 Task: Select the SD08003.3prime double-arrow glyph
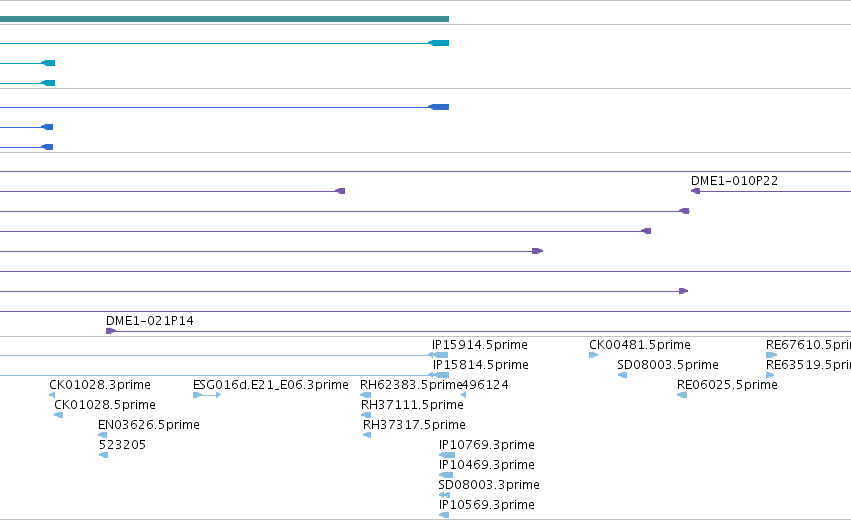(444, 495)
